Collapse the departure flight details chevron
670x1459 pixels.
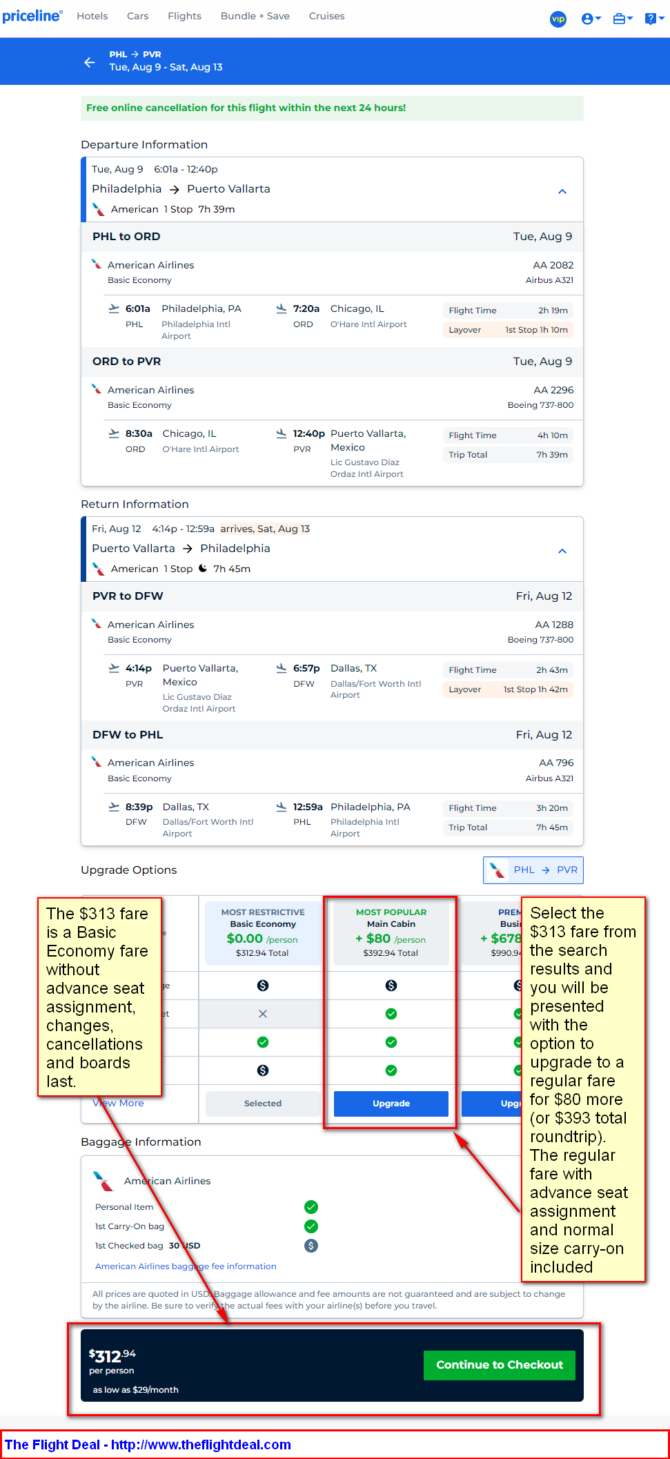562,191
